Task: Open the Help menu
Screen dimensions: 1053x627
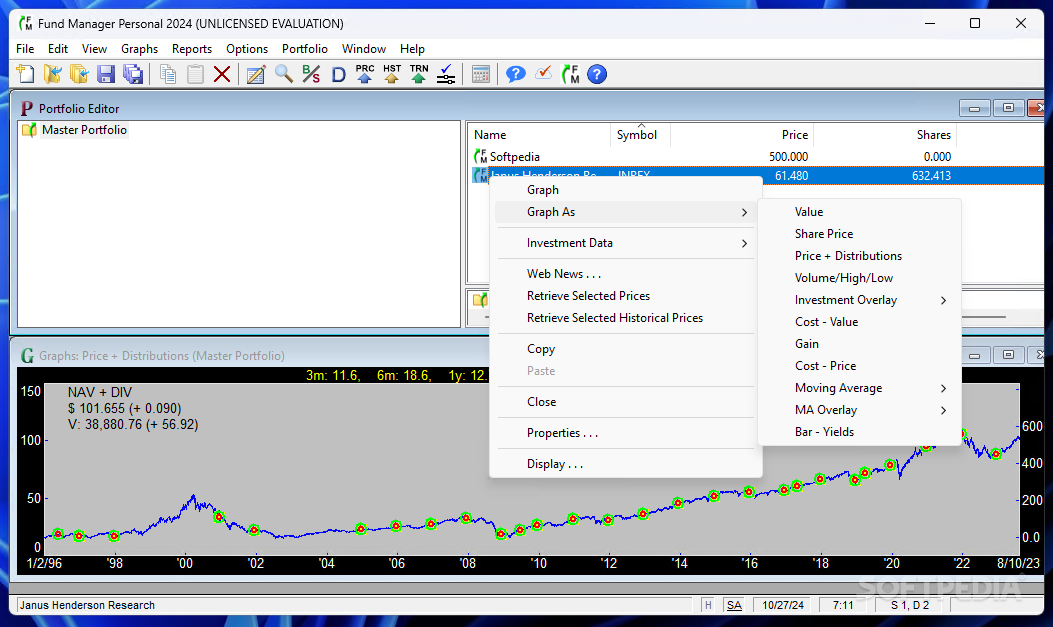Action: point(412,48)
